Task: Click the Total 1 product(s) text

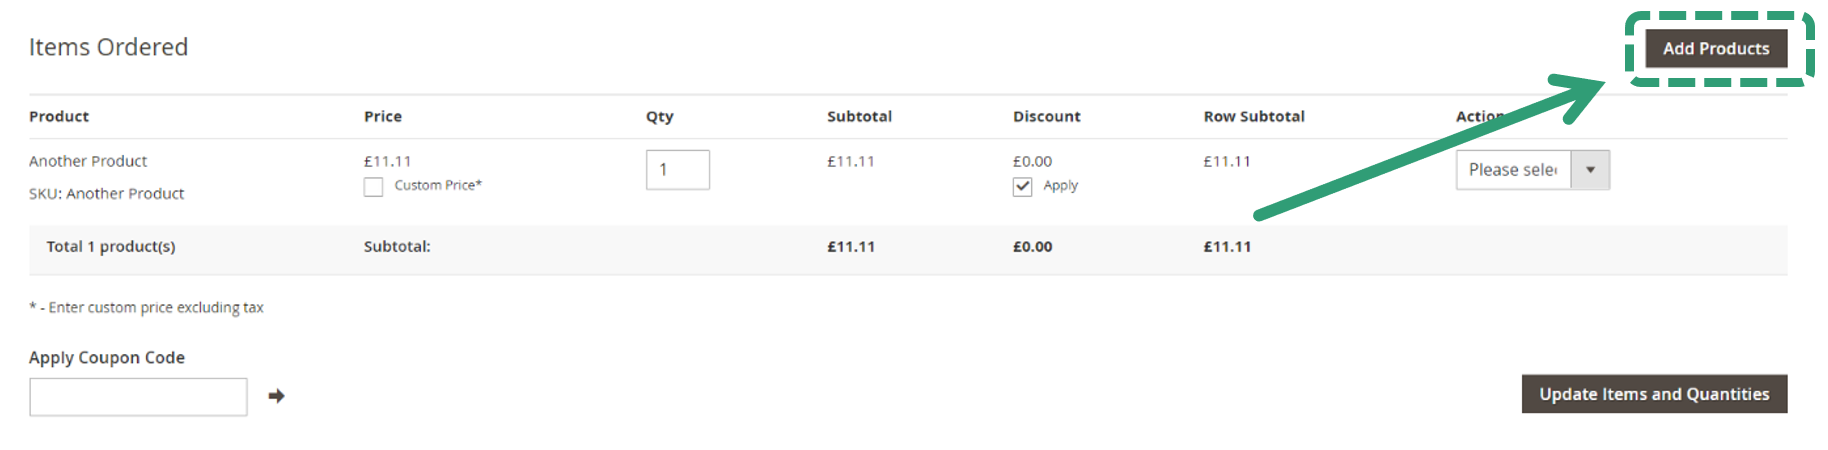Action: coord(110,247)
